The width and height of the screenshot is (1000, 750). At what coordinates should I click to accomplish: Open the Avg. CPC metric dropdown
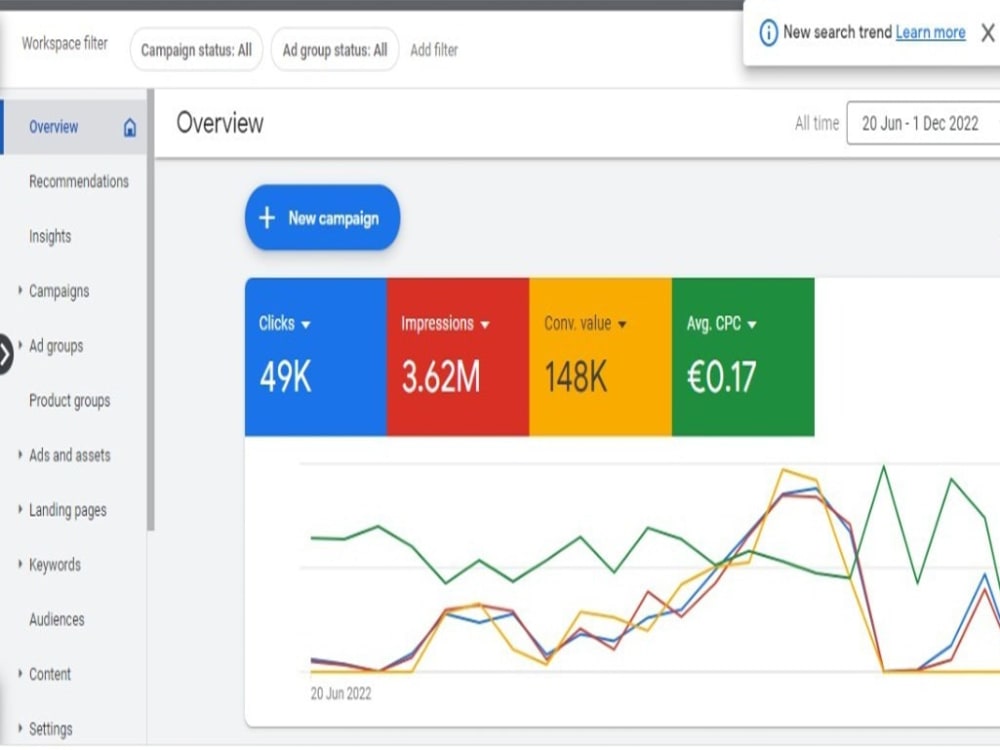pyautogui.click(x=721, y=324)
